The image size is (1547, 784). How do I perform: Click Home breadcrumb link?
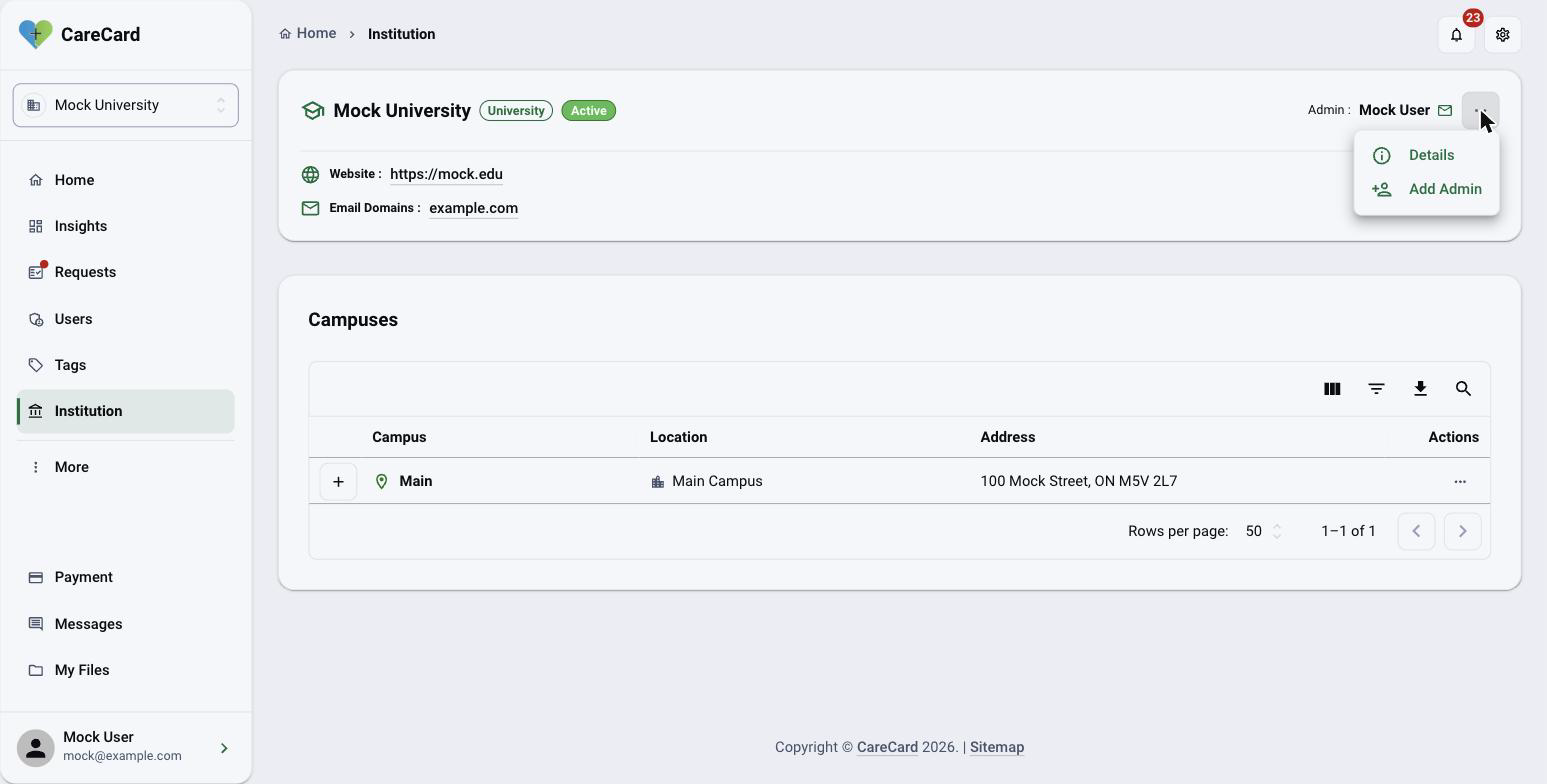(308, 34)
